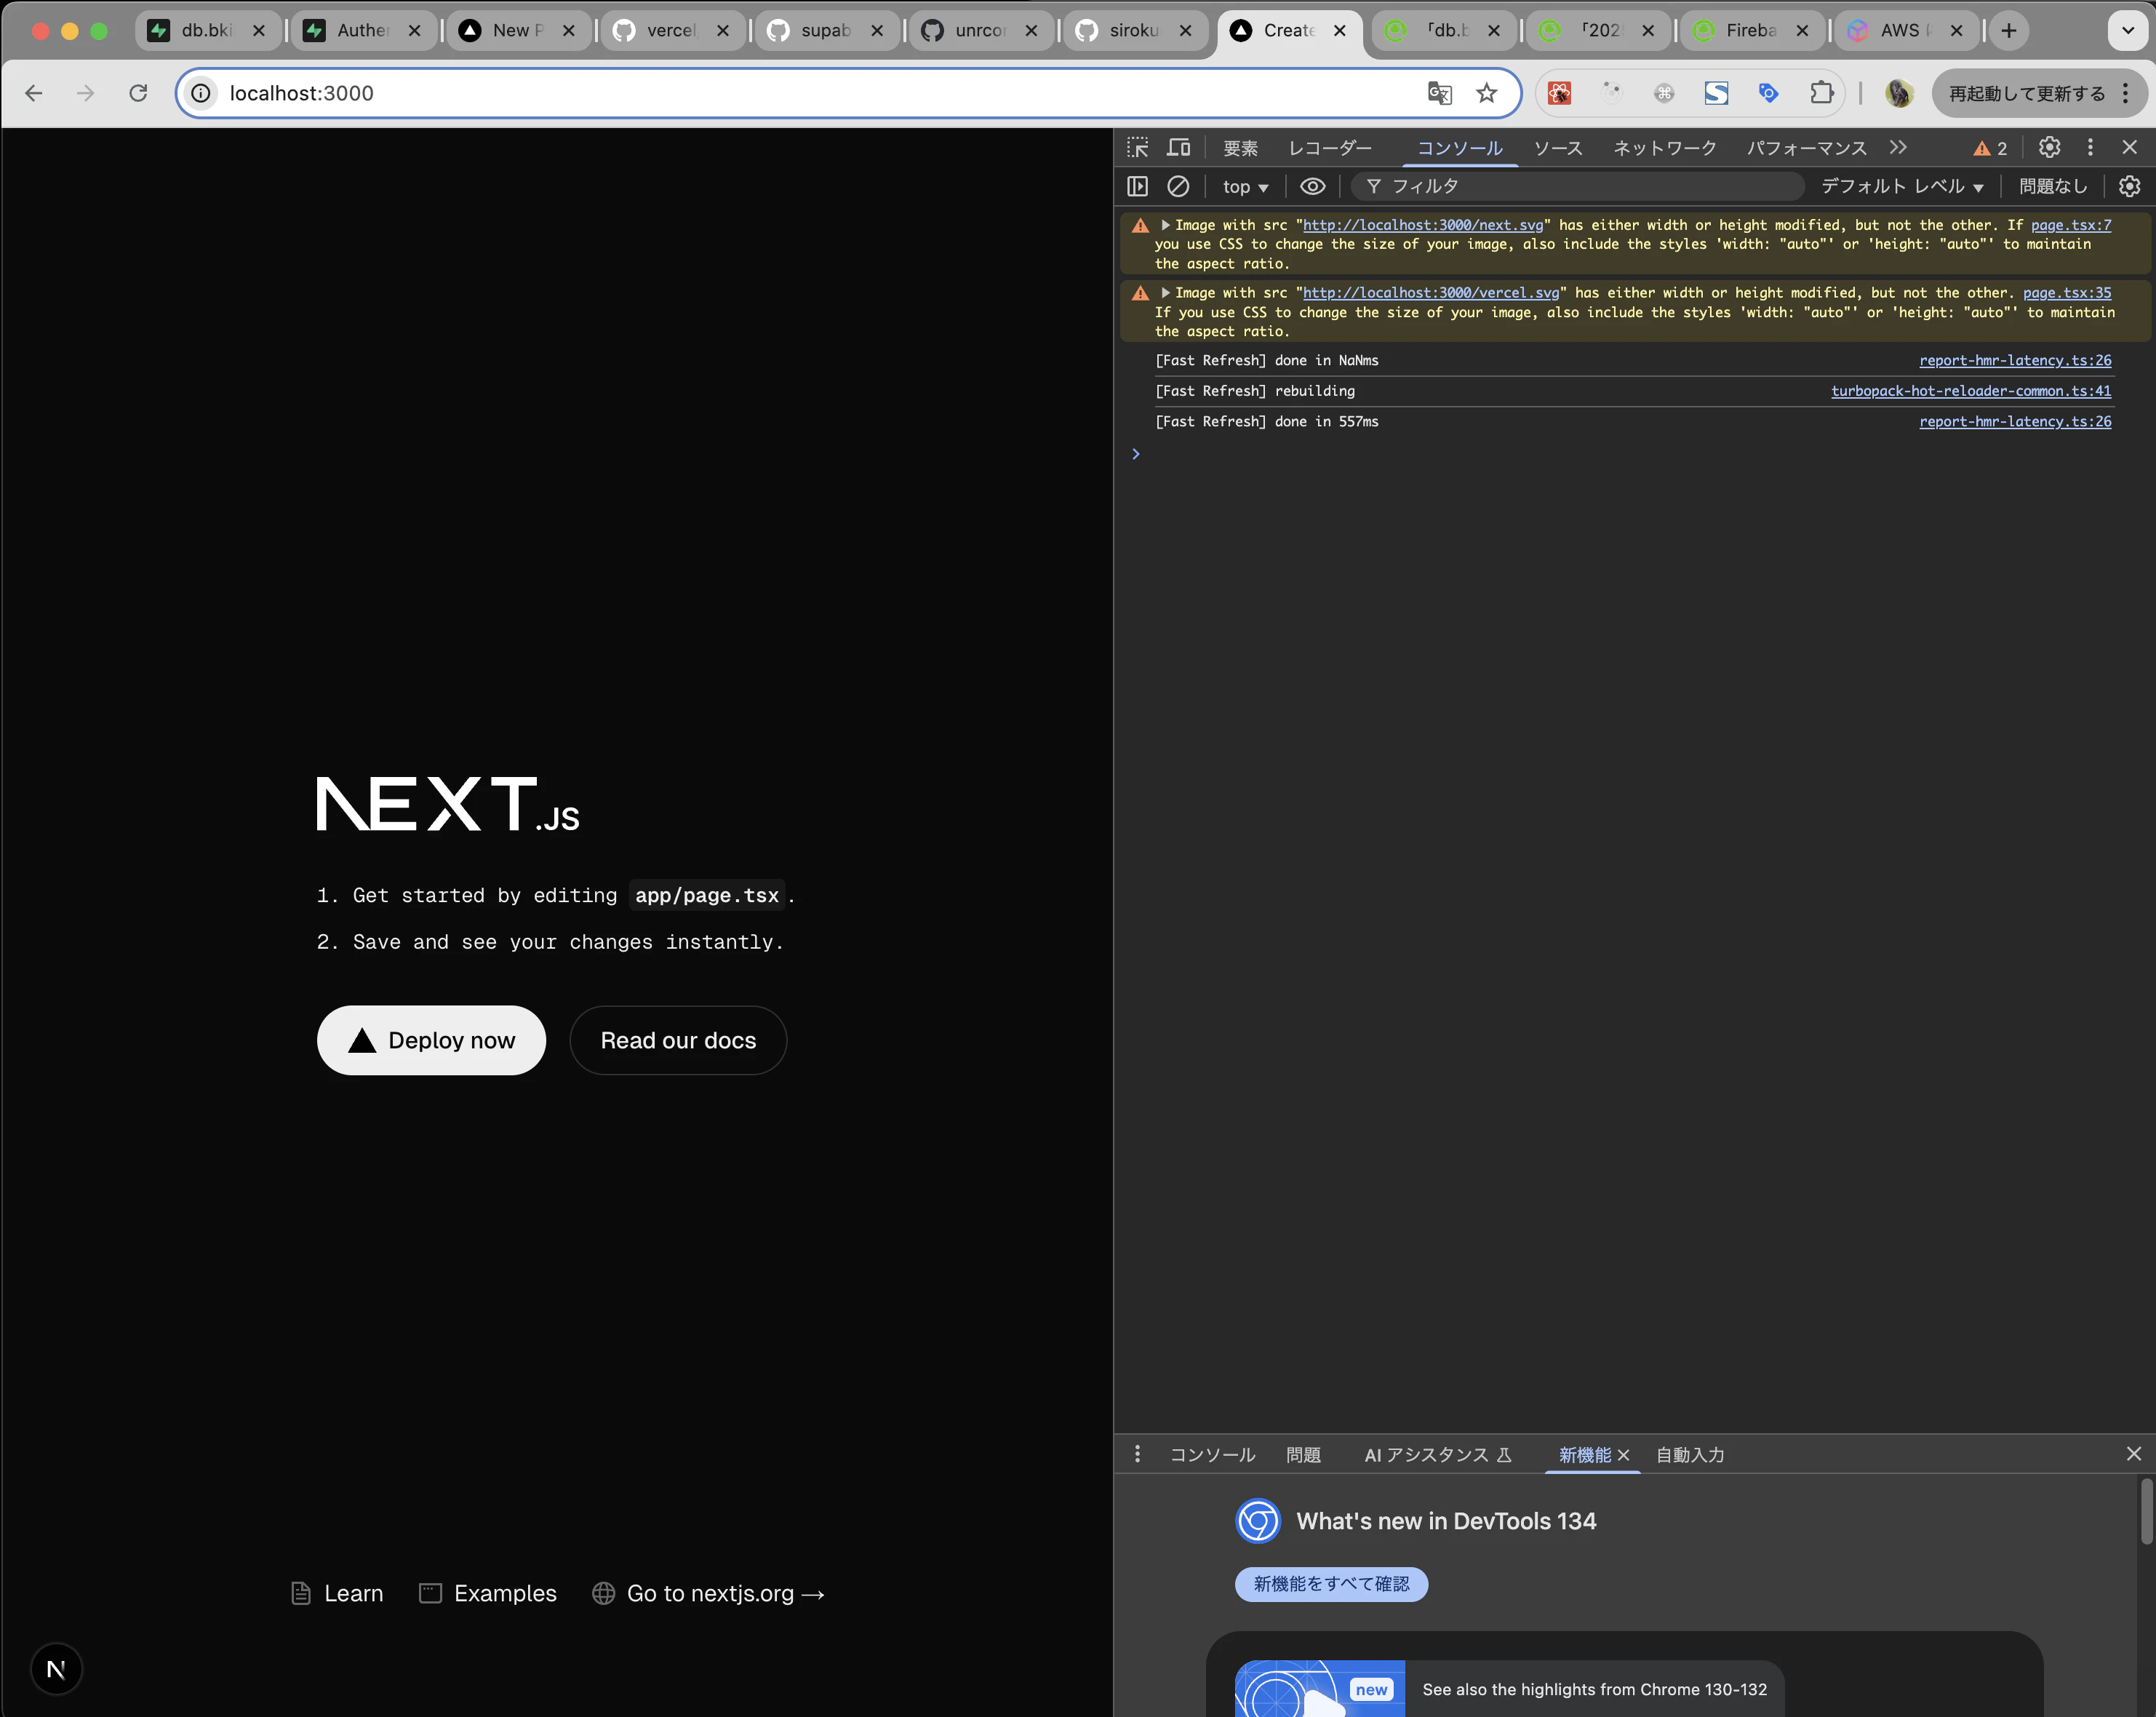This screenshot has width=2156, height=1717.
Task: Open DevTools settings gear in the top bar
Action: click(x=2049, y=147)
